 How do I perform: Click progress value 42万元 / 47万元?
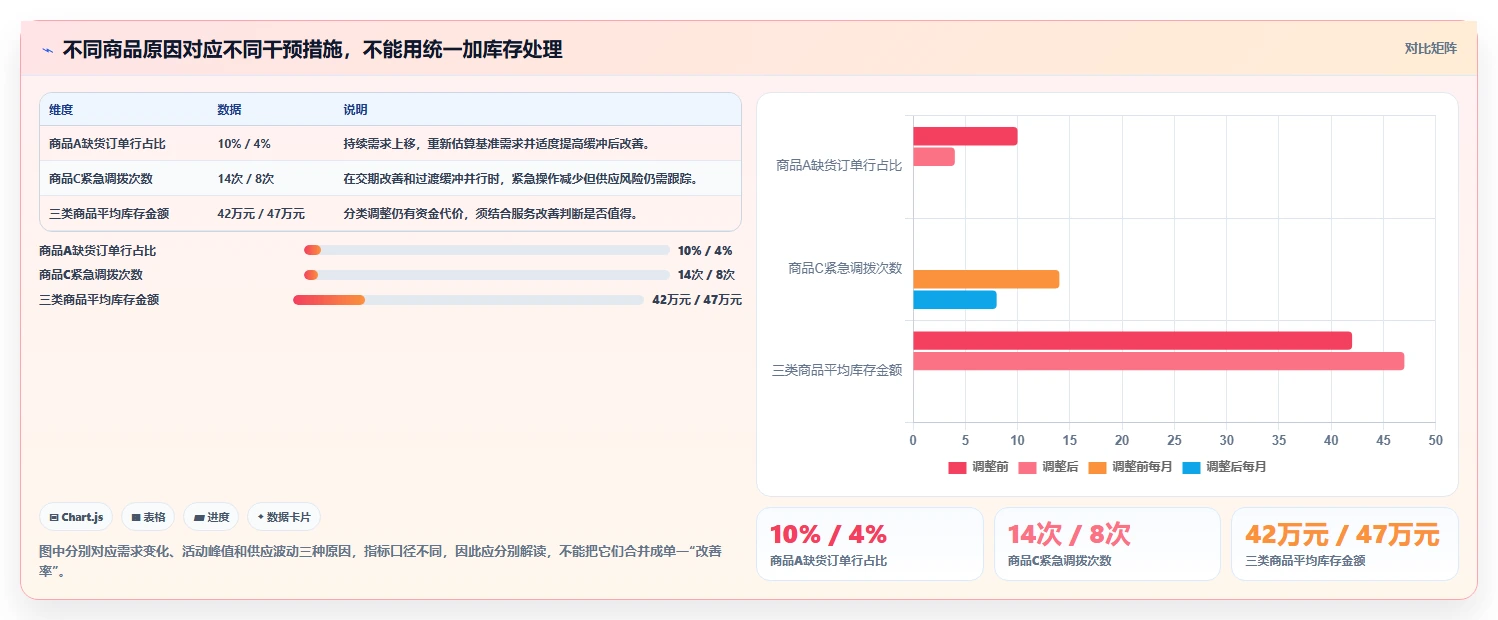click(x=697, y=300)
